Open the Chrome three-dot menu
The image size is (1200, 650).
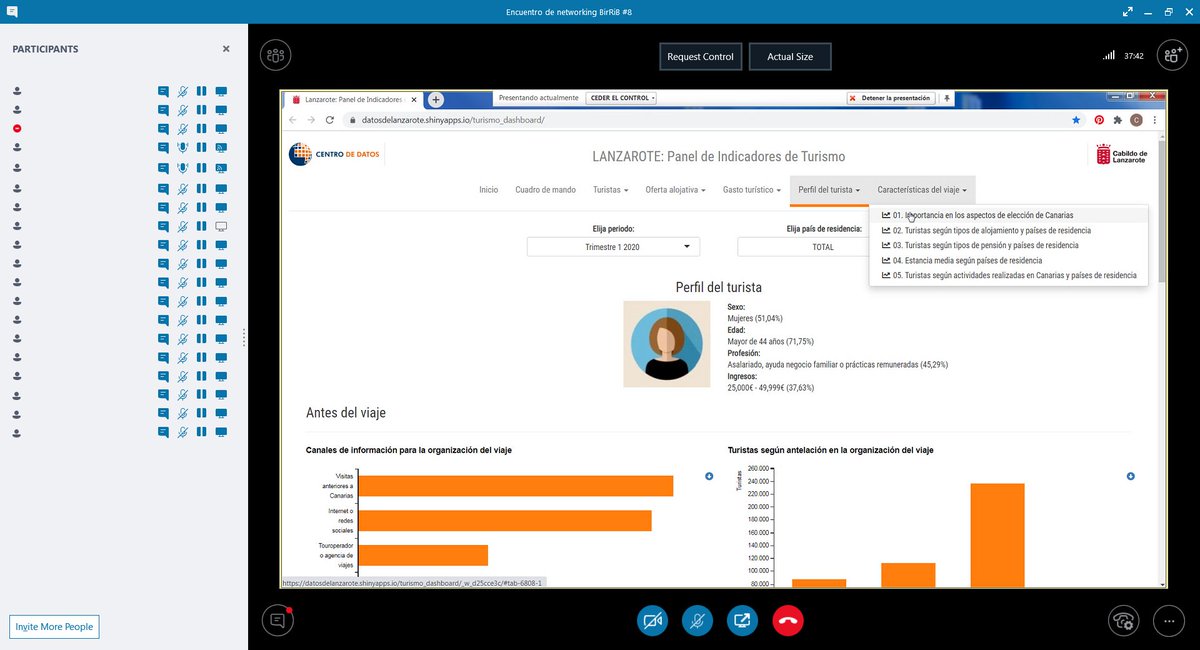[x=1154, y=119]
